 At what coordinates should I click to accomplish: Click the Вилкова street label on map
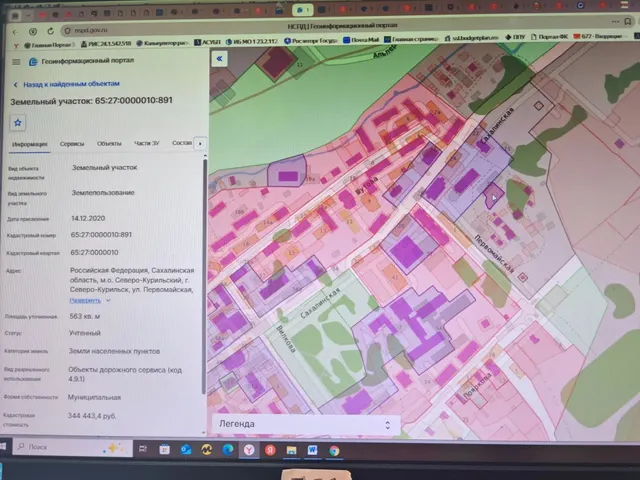[286, 339]
